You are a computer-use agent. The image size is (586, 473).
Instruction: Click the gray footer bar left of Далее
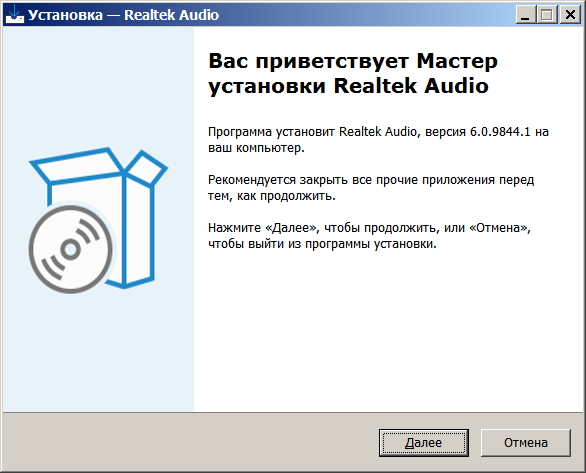coord(191,443)
